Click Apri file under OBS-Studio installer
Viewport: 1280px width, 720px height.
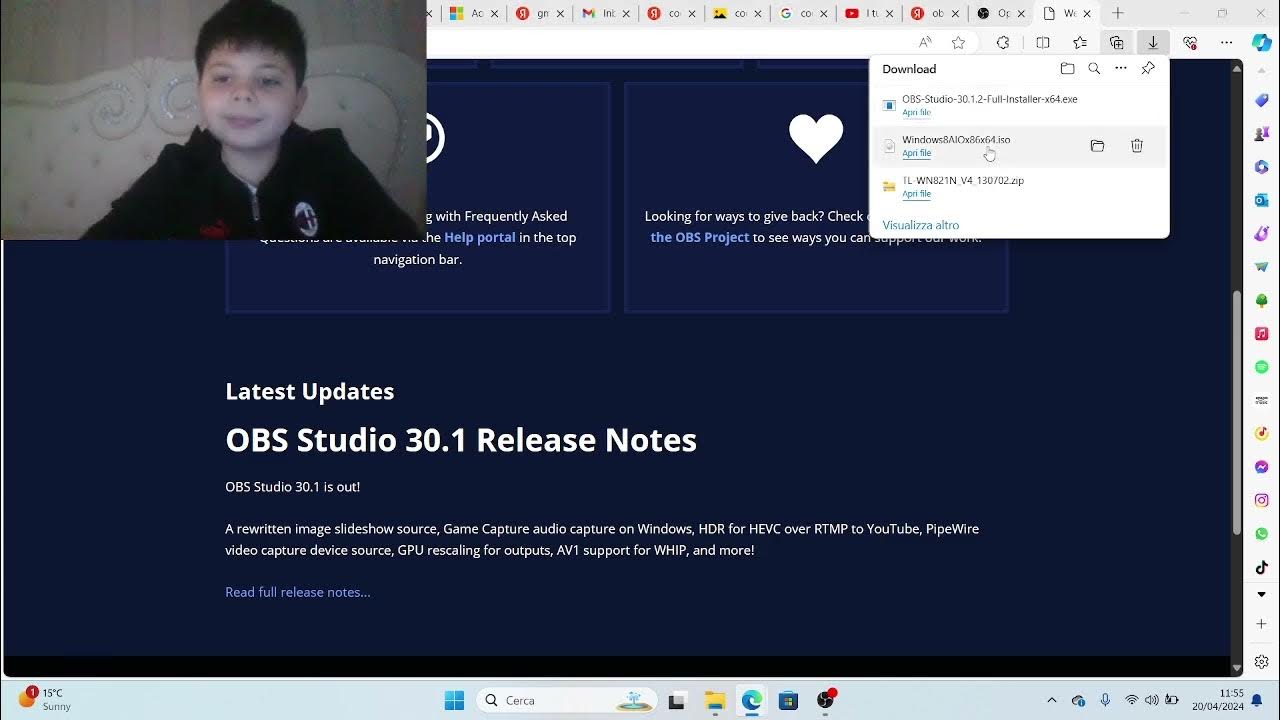(x=916, y=113)
